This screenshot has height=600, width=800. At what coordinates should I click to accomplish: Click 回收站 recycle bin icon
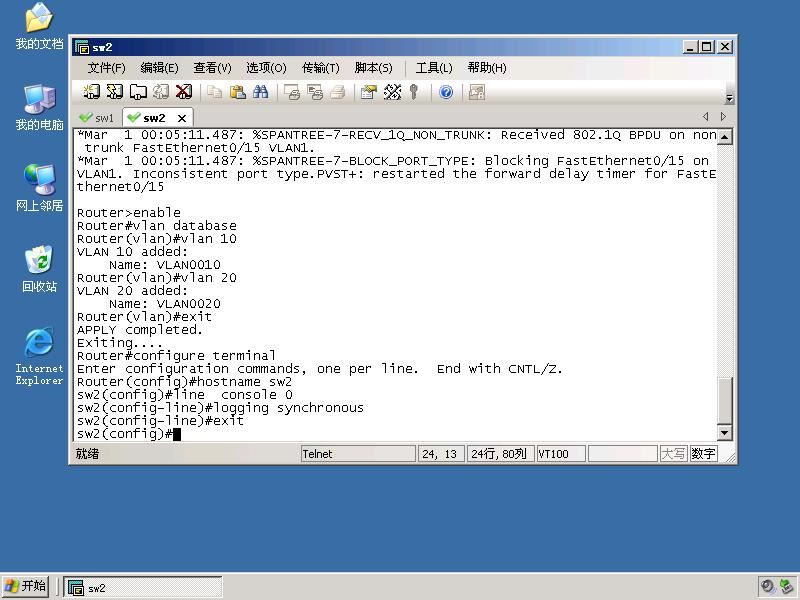pyautogui.click(x=39, y=269)
